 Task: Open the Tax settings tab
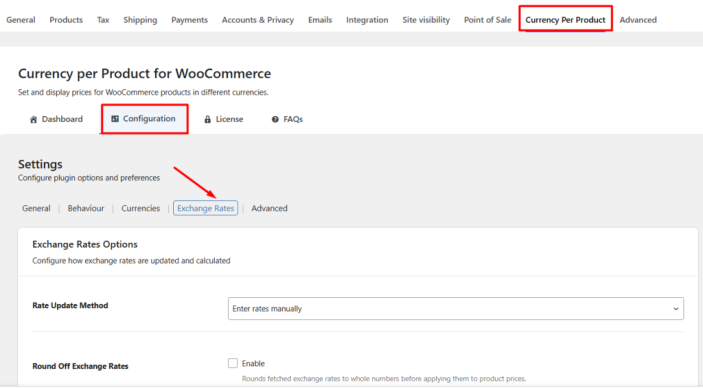(103, 20)
